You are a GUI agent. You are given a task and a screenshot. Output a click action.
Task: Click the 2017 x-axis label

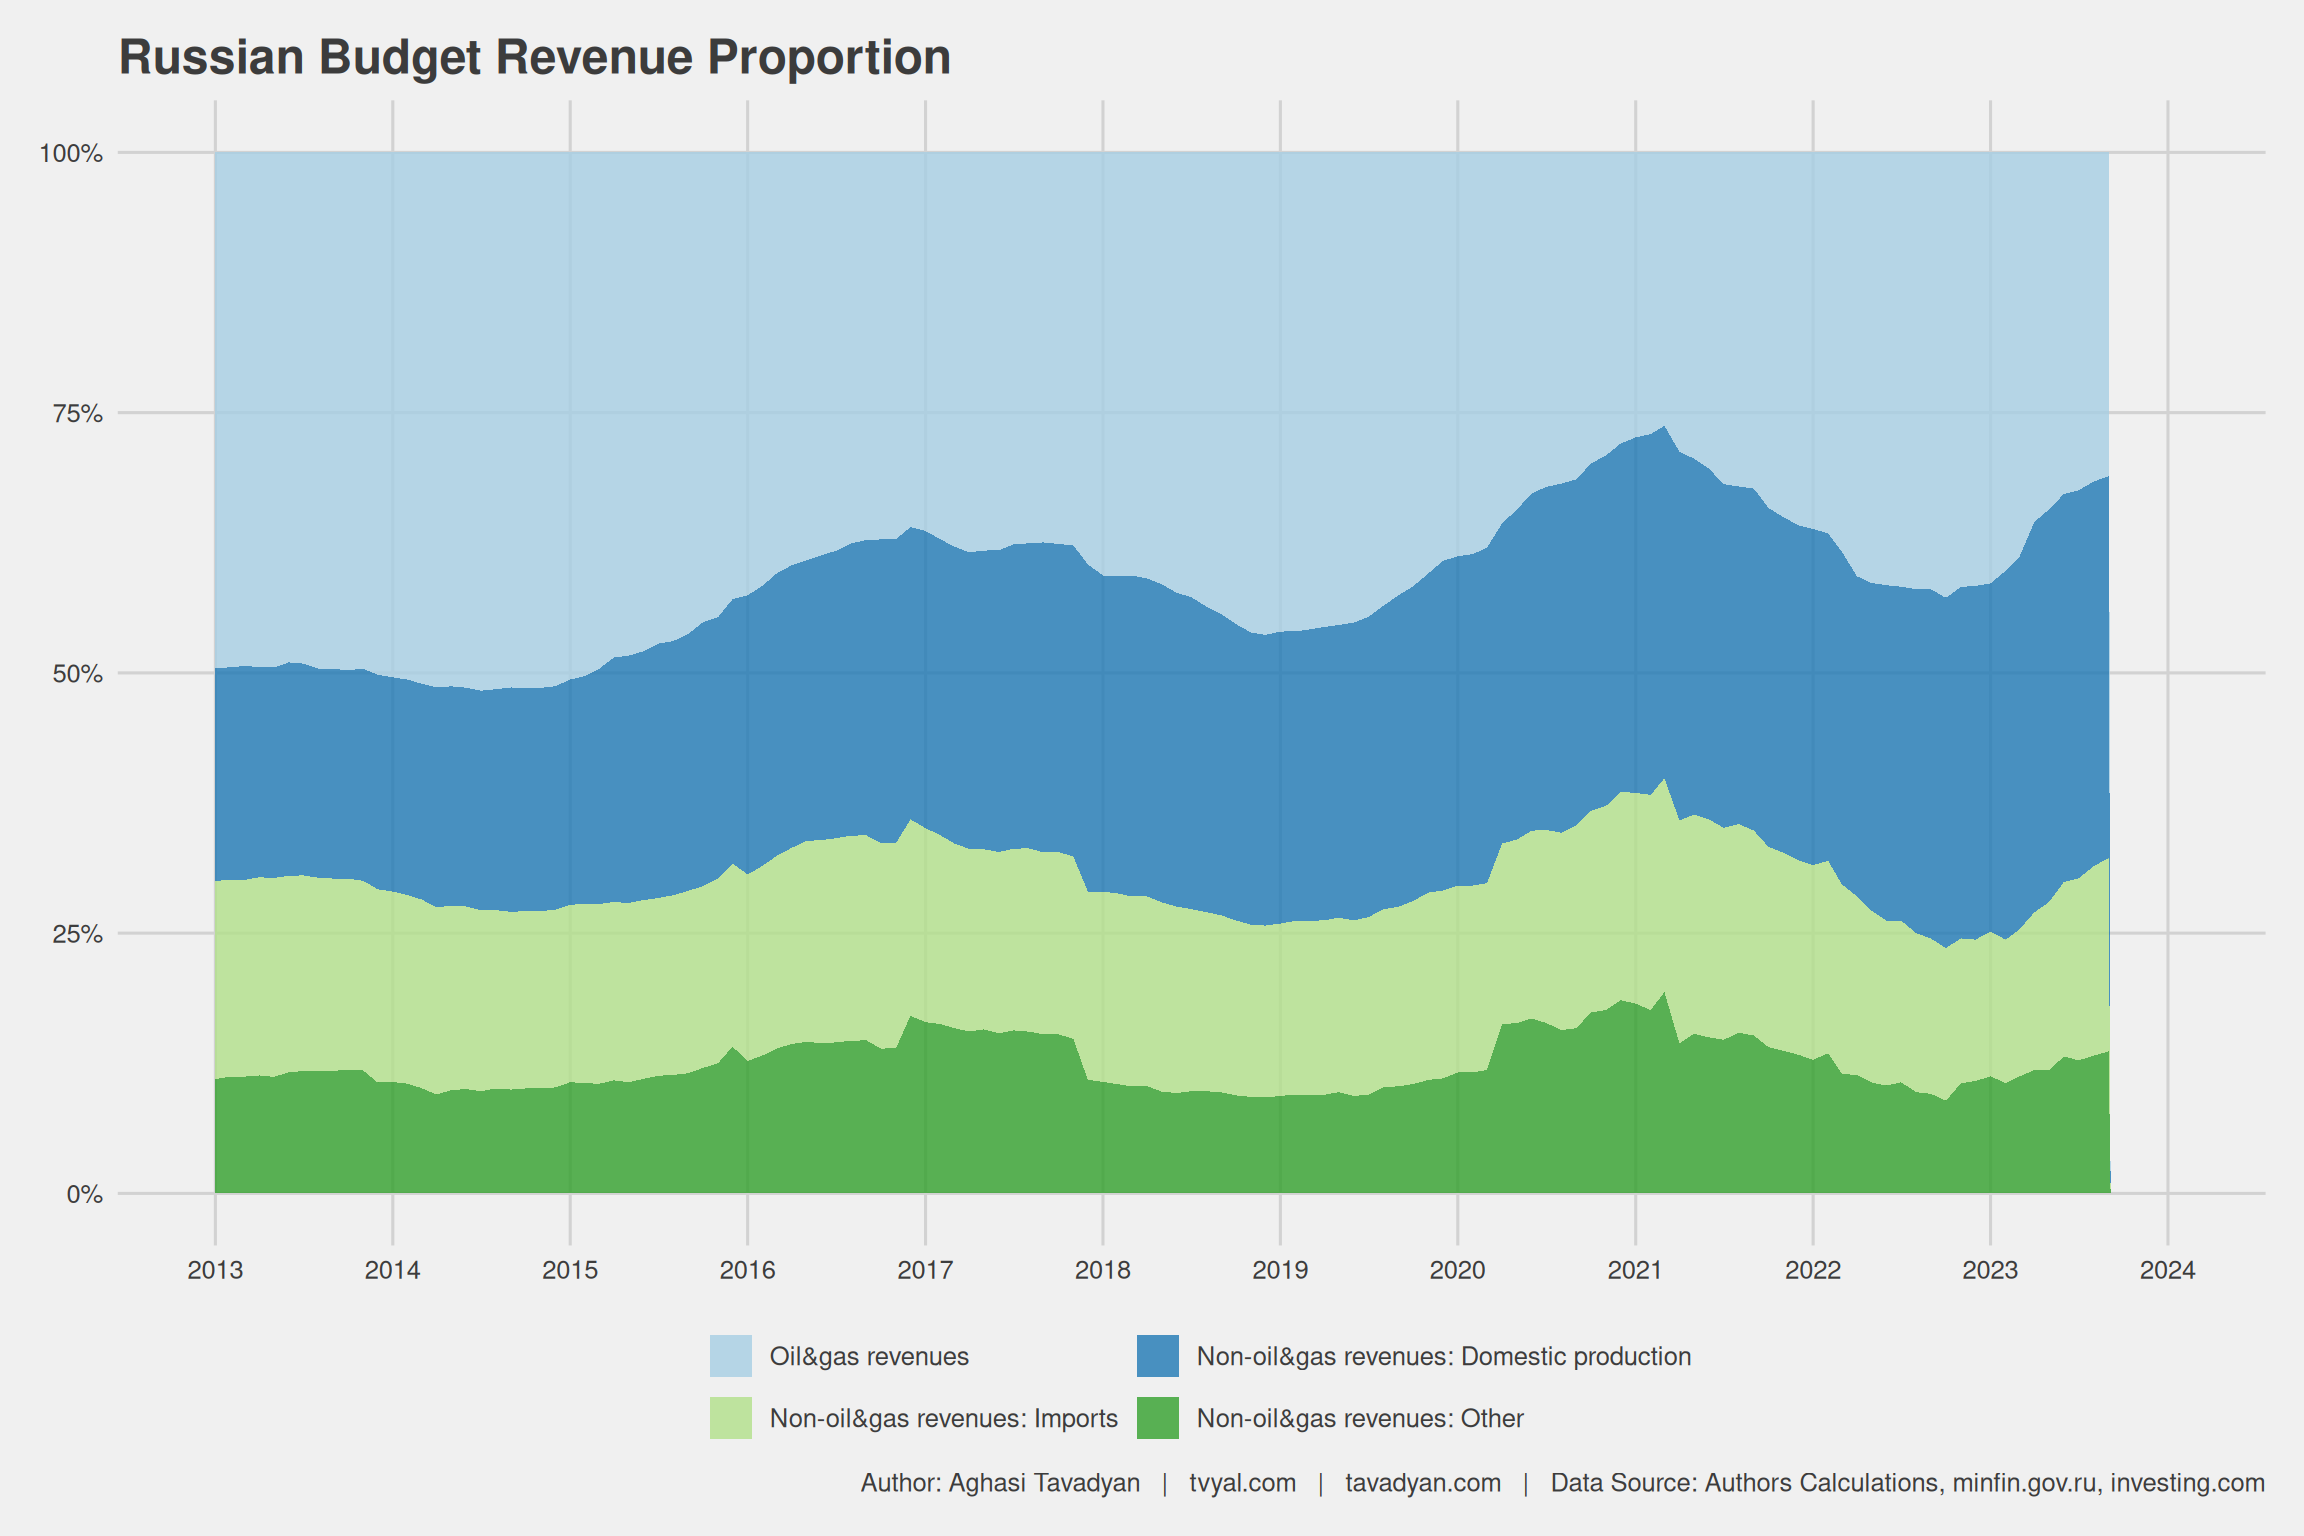(925, 1270)
